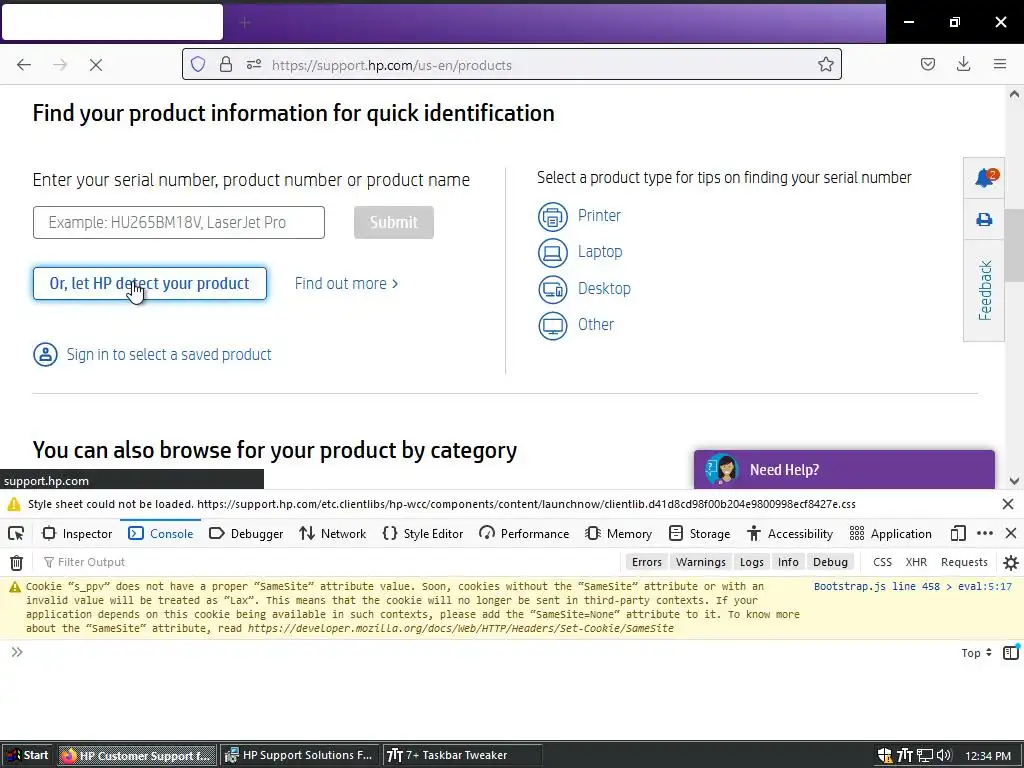Toggle Responsive Design Mode icon
The width and height of the screenshot is (1024, 768).
click(958, 534)
